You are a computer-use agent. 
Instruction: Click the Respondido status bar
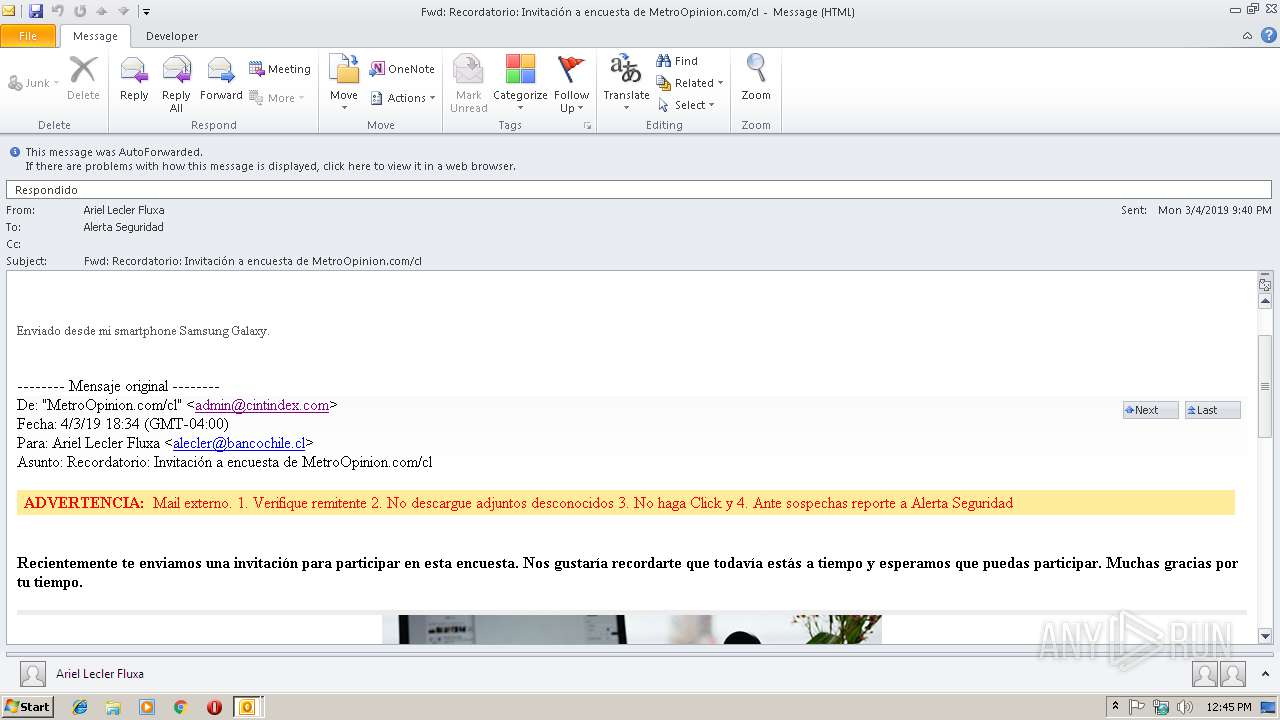coord(639,190)
